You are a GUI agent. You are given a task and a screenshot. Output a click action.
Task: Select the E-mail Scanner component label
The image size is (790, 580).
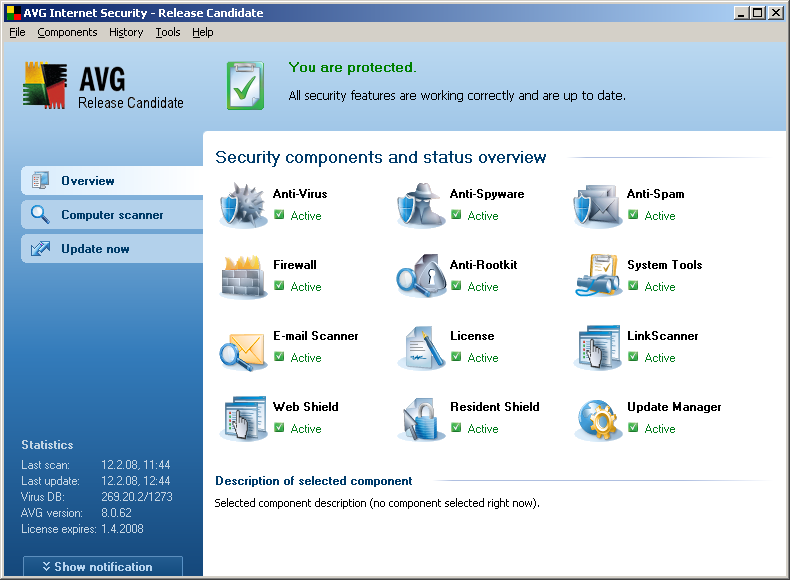pos(315,336)
